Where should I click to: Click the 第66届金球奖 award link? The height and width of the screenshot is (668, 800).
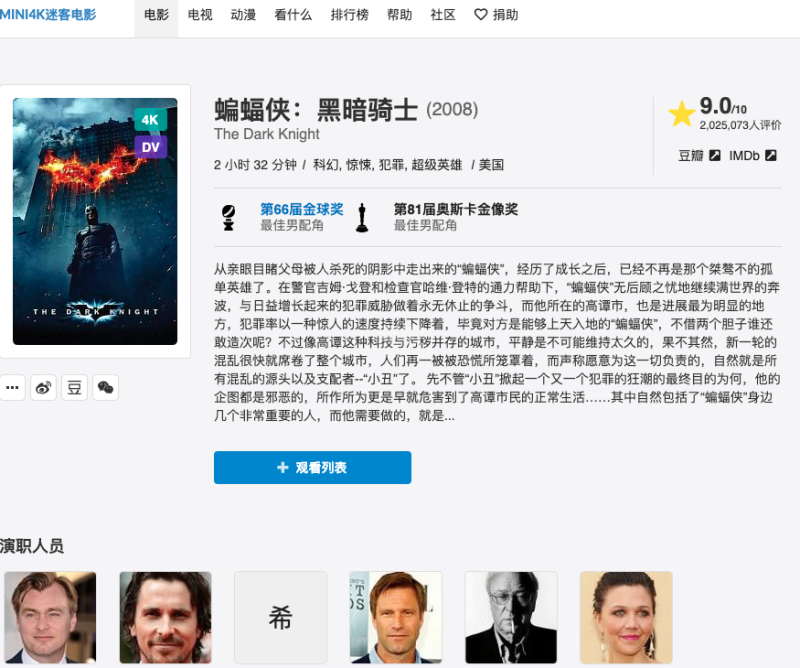(301, 209)
